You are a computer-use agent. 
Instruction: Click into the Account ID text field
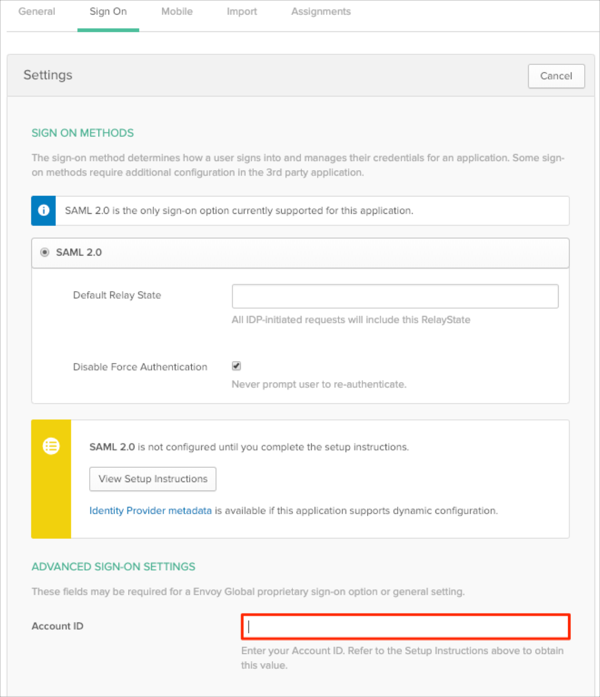(406, 627)
